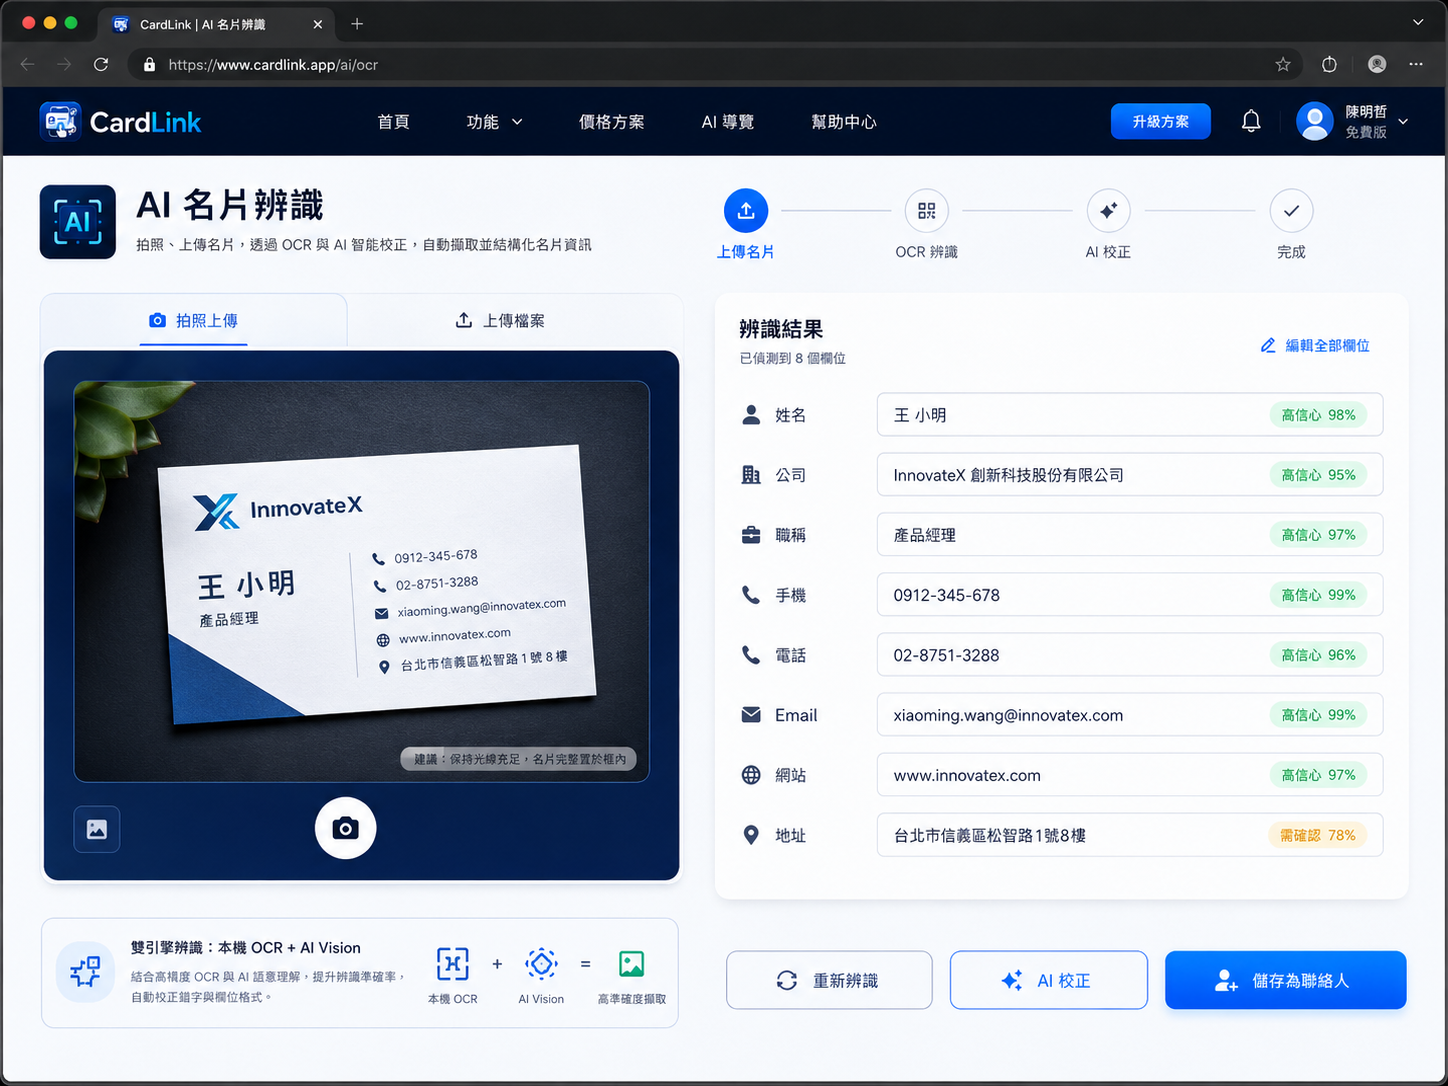
Task: Click the camera shutter button
Action: (x=345, y=828)
